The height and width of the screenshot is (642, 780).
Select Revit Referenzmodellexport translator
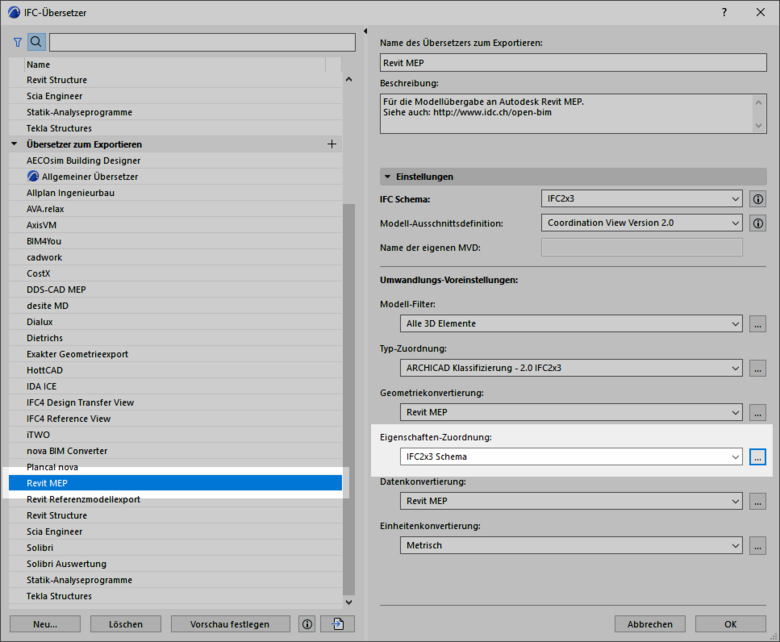click(175, 499)
